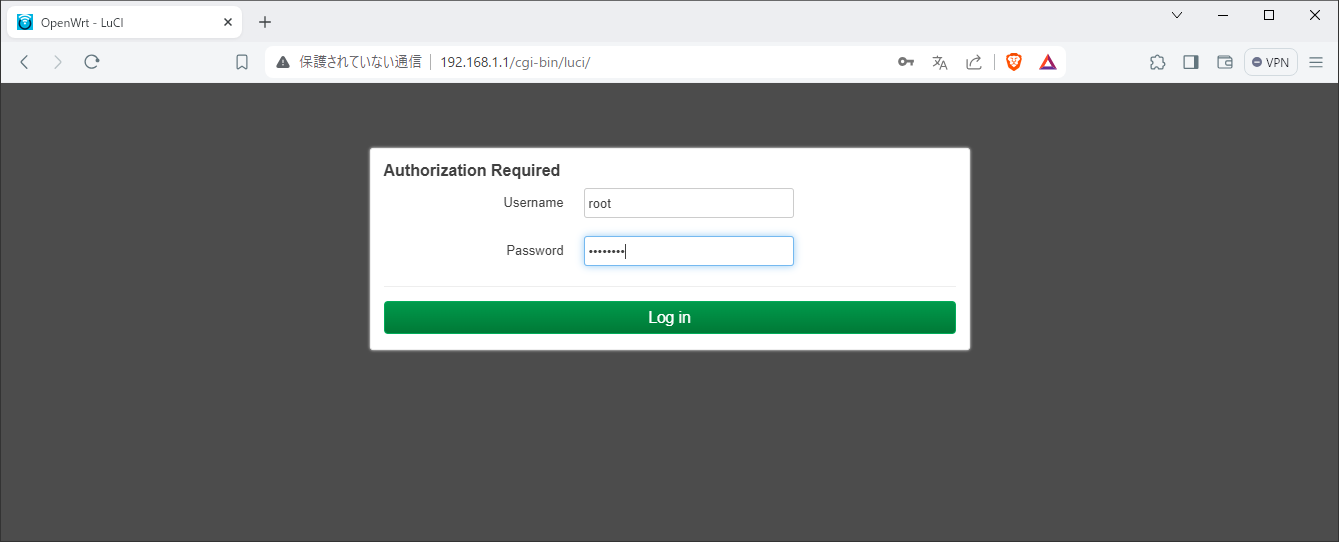Screen dimensions: 1339x542
Task: Open Brave Shields lion icon
Action: [x=1014, y=62]
